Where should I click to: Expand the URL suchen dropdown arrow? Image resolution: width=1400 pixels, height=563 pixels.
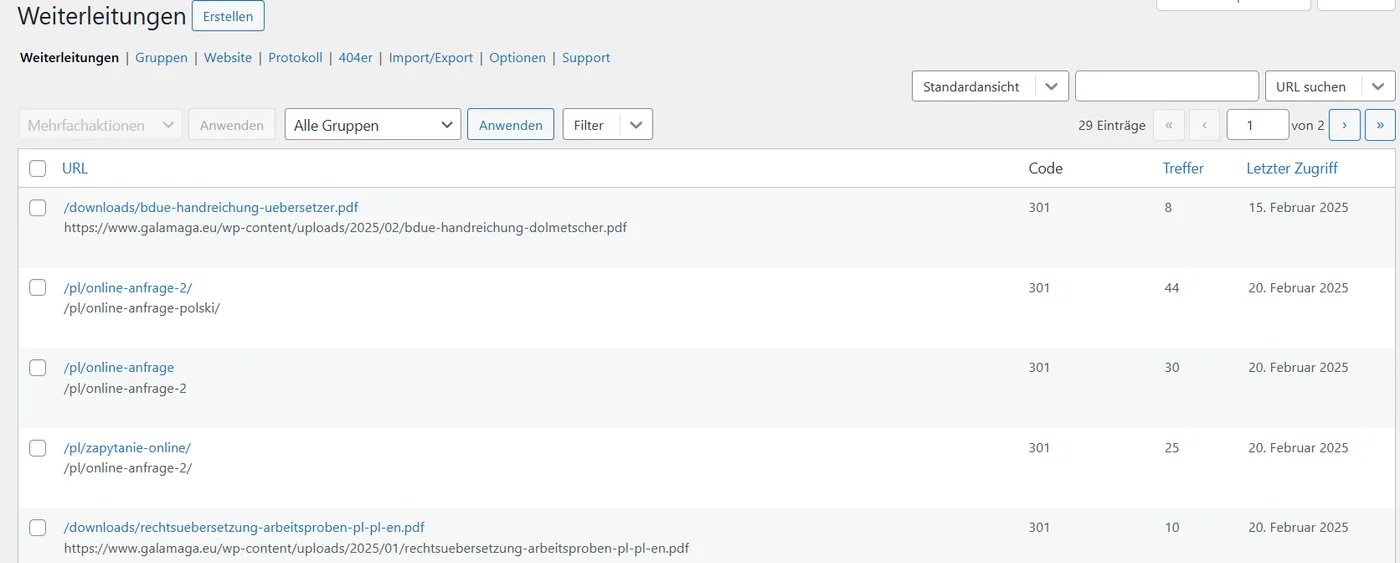point(1377,86)
